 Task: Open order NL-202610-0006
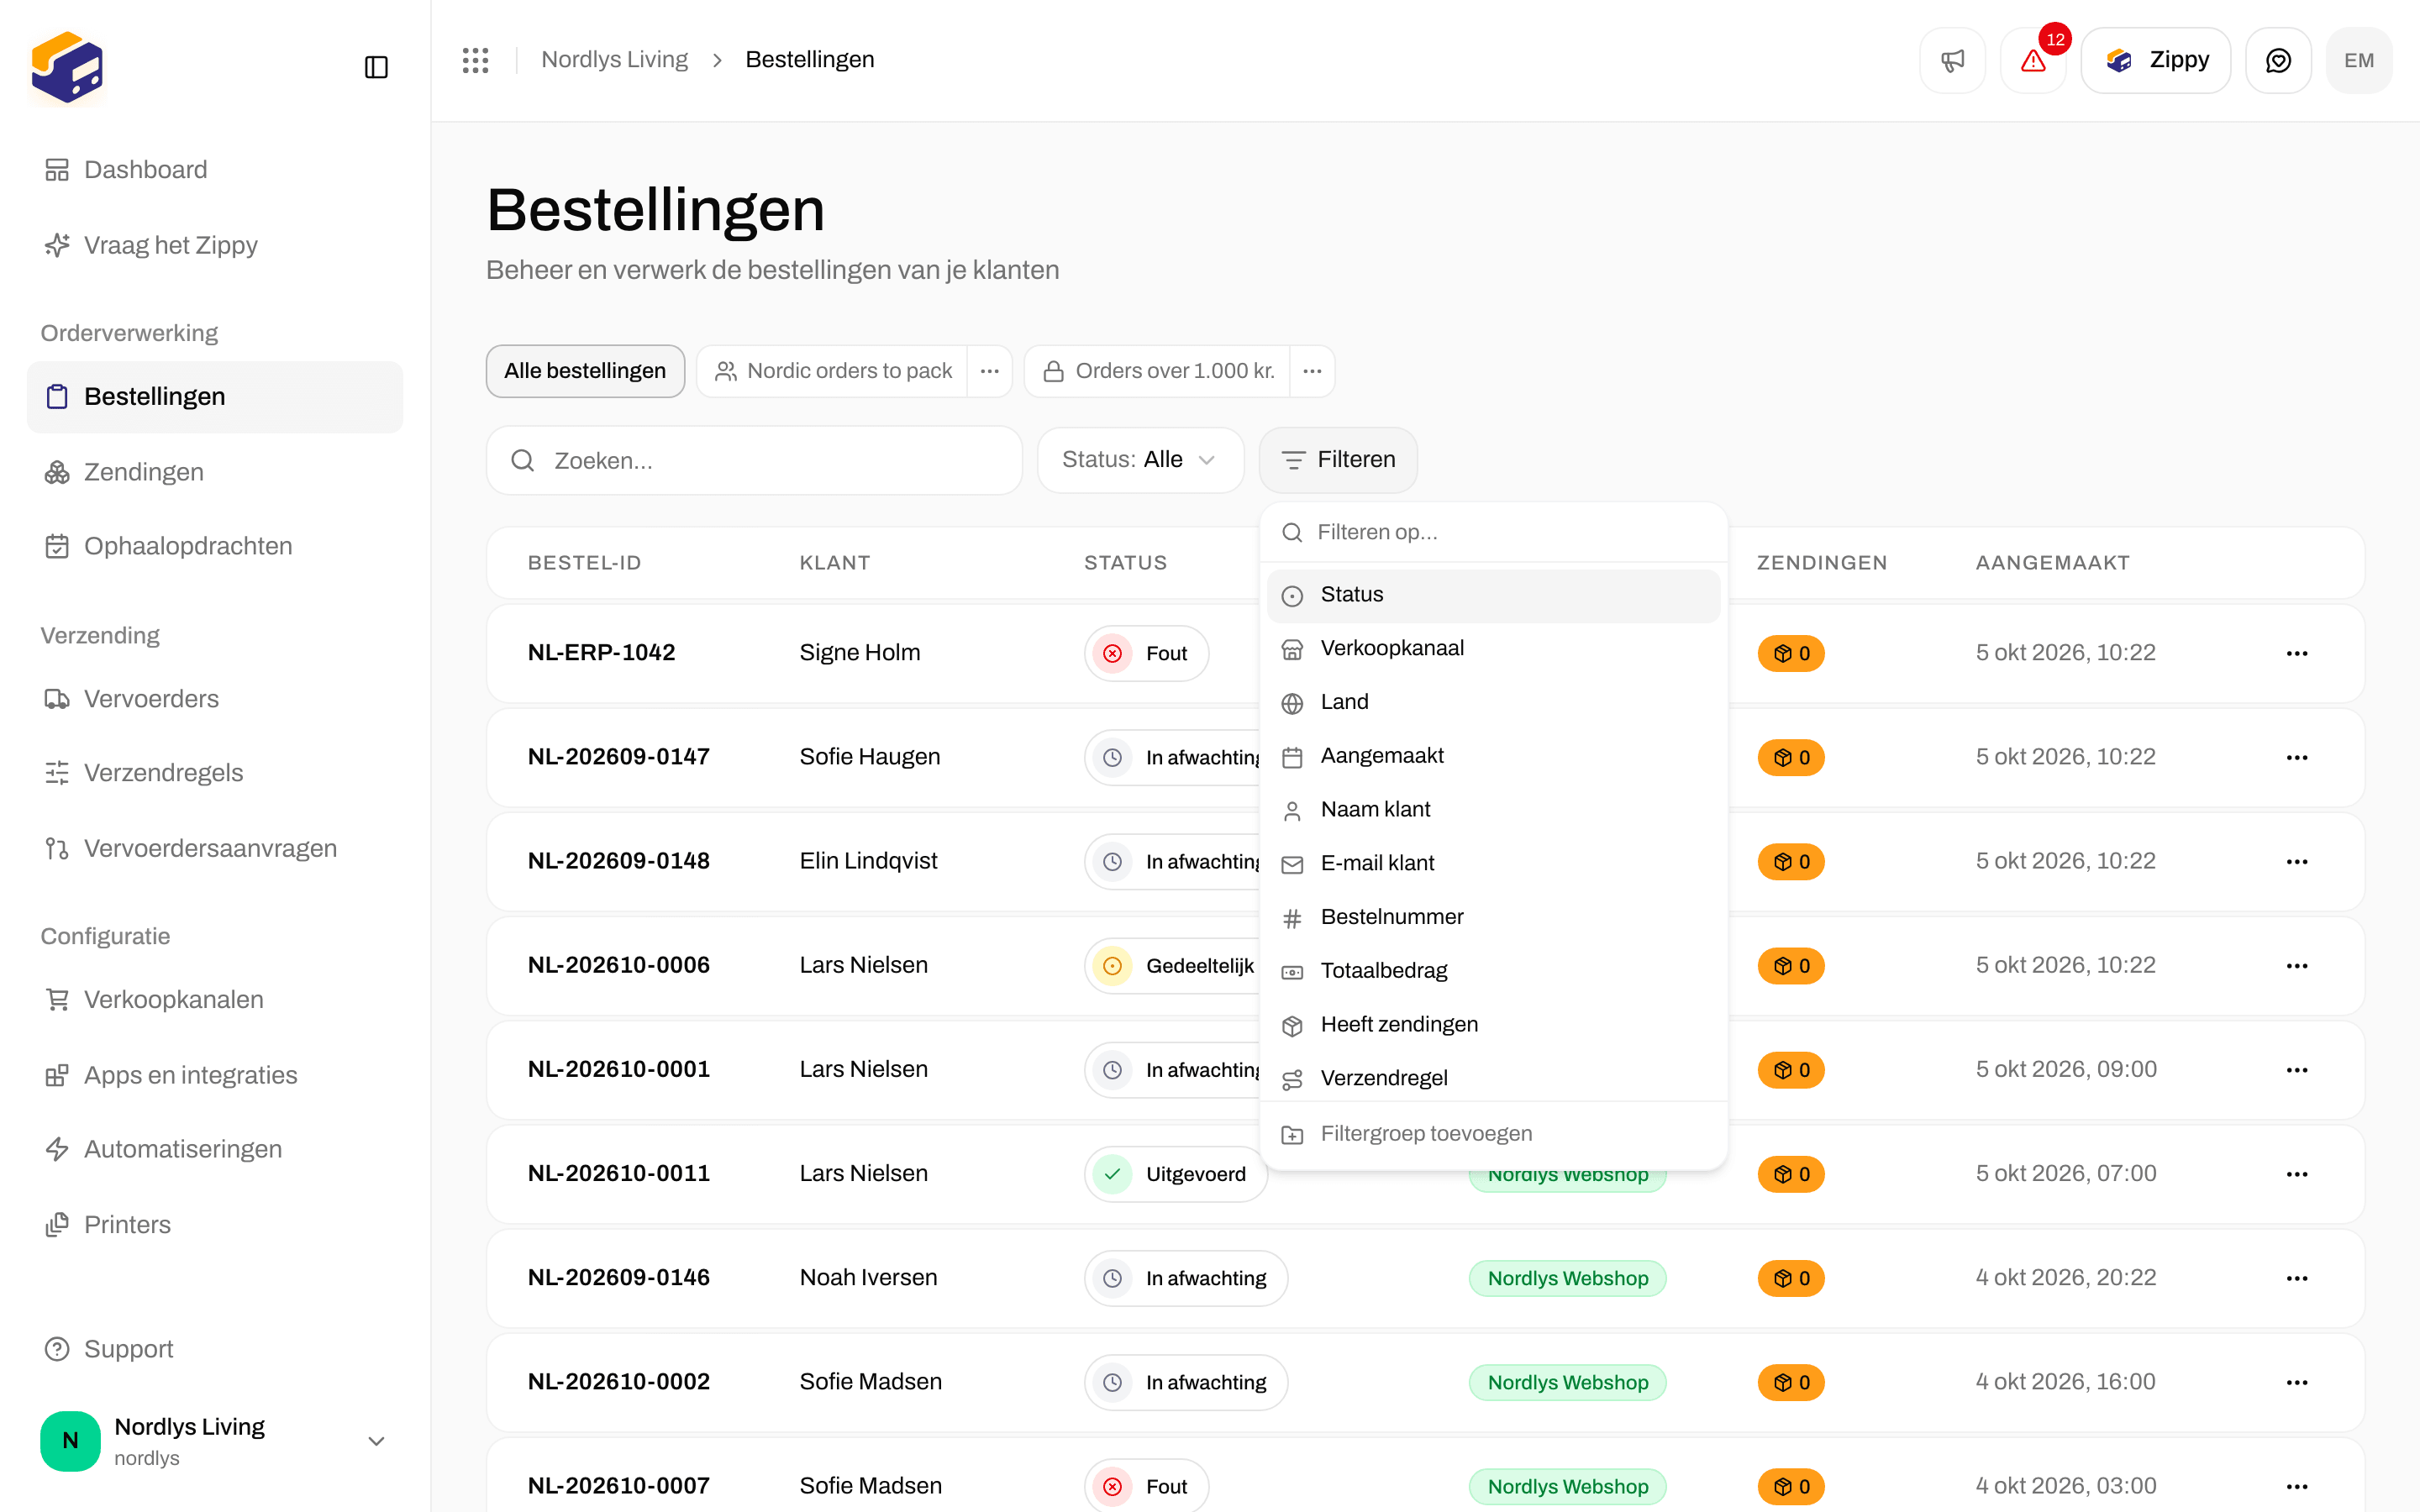(619, 965)
